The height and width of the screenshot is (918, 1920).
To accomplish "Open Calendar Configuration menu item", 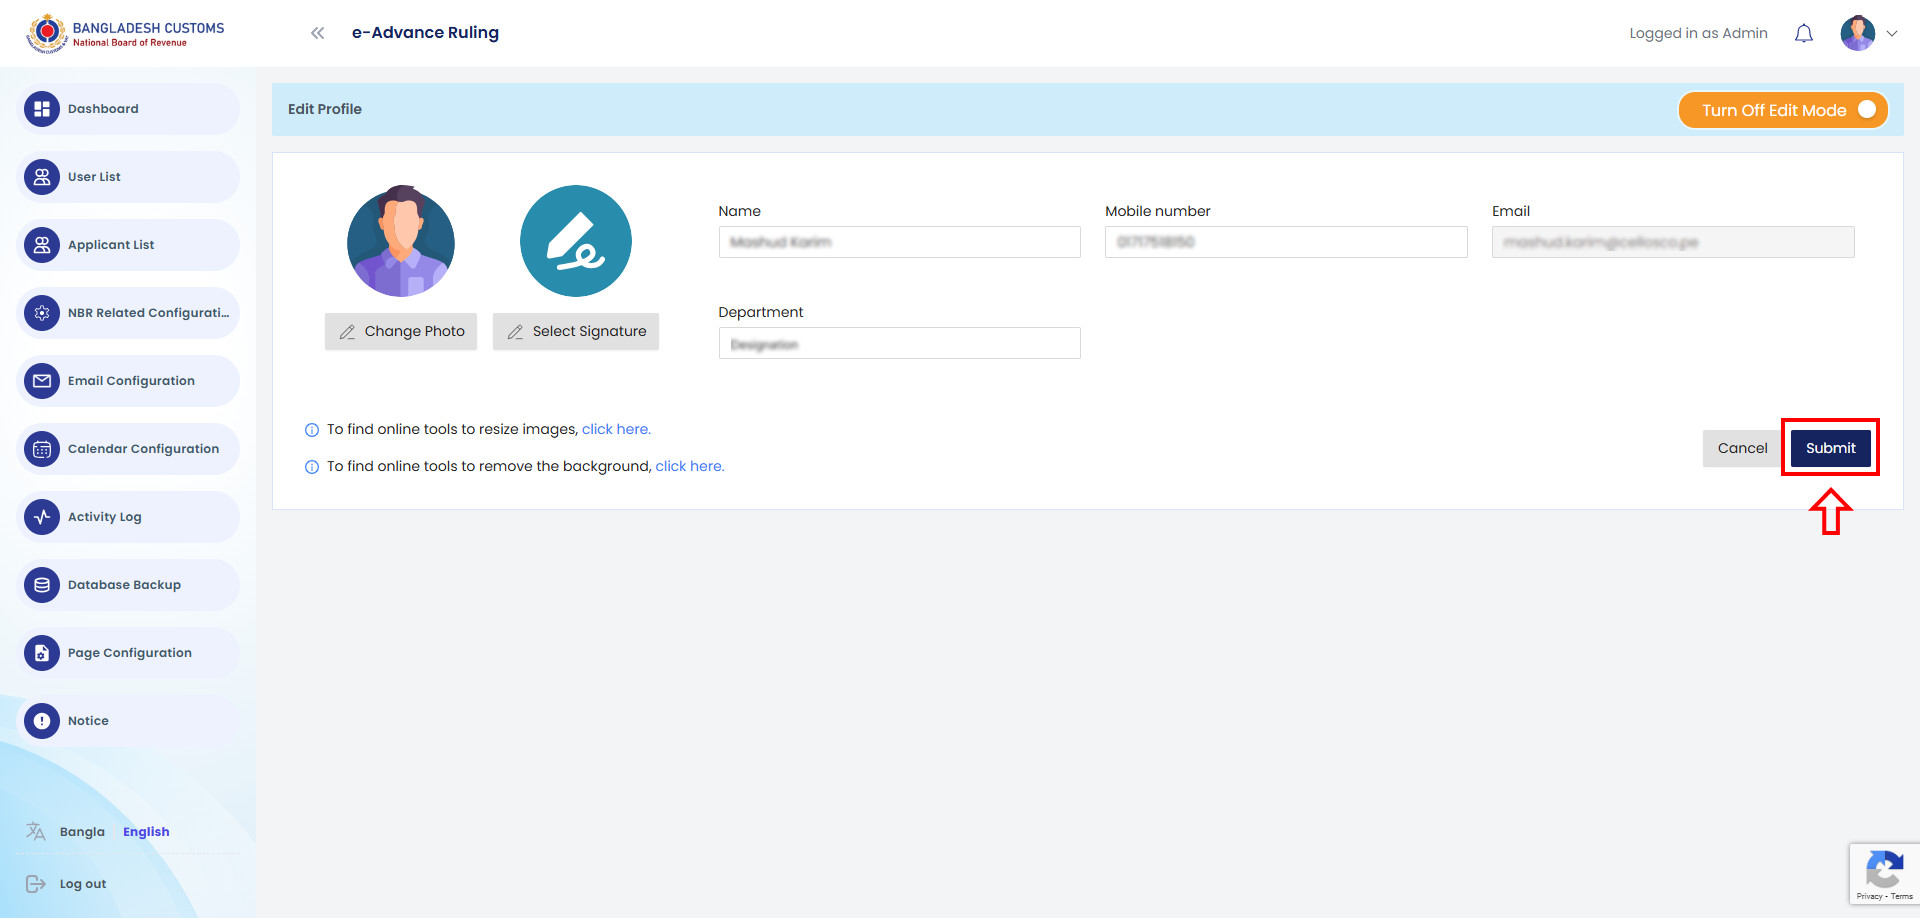I will coord(128,449).
